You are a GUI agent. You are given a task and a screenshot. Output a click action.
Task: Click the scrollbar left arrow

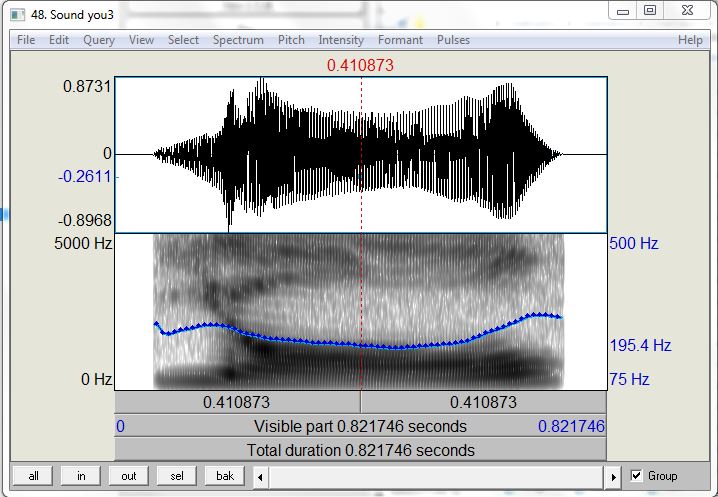[260, 477]
